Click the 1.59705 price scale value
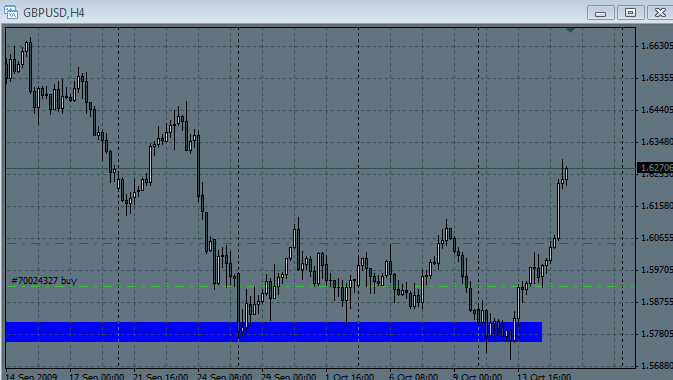This screenshot has width=673, height=380. 656,270
